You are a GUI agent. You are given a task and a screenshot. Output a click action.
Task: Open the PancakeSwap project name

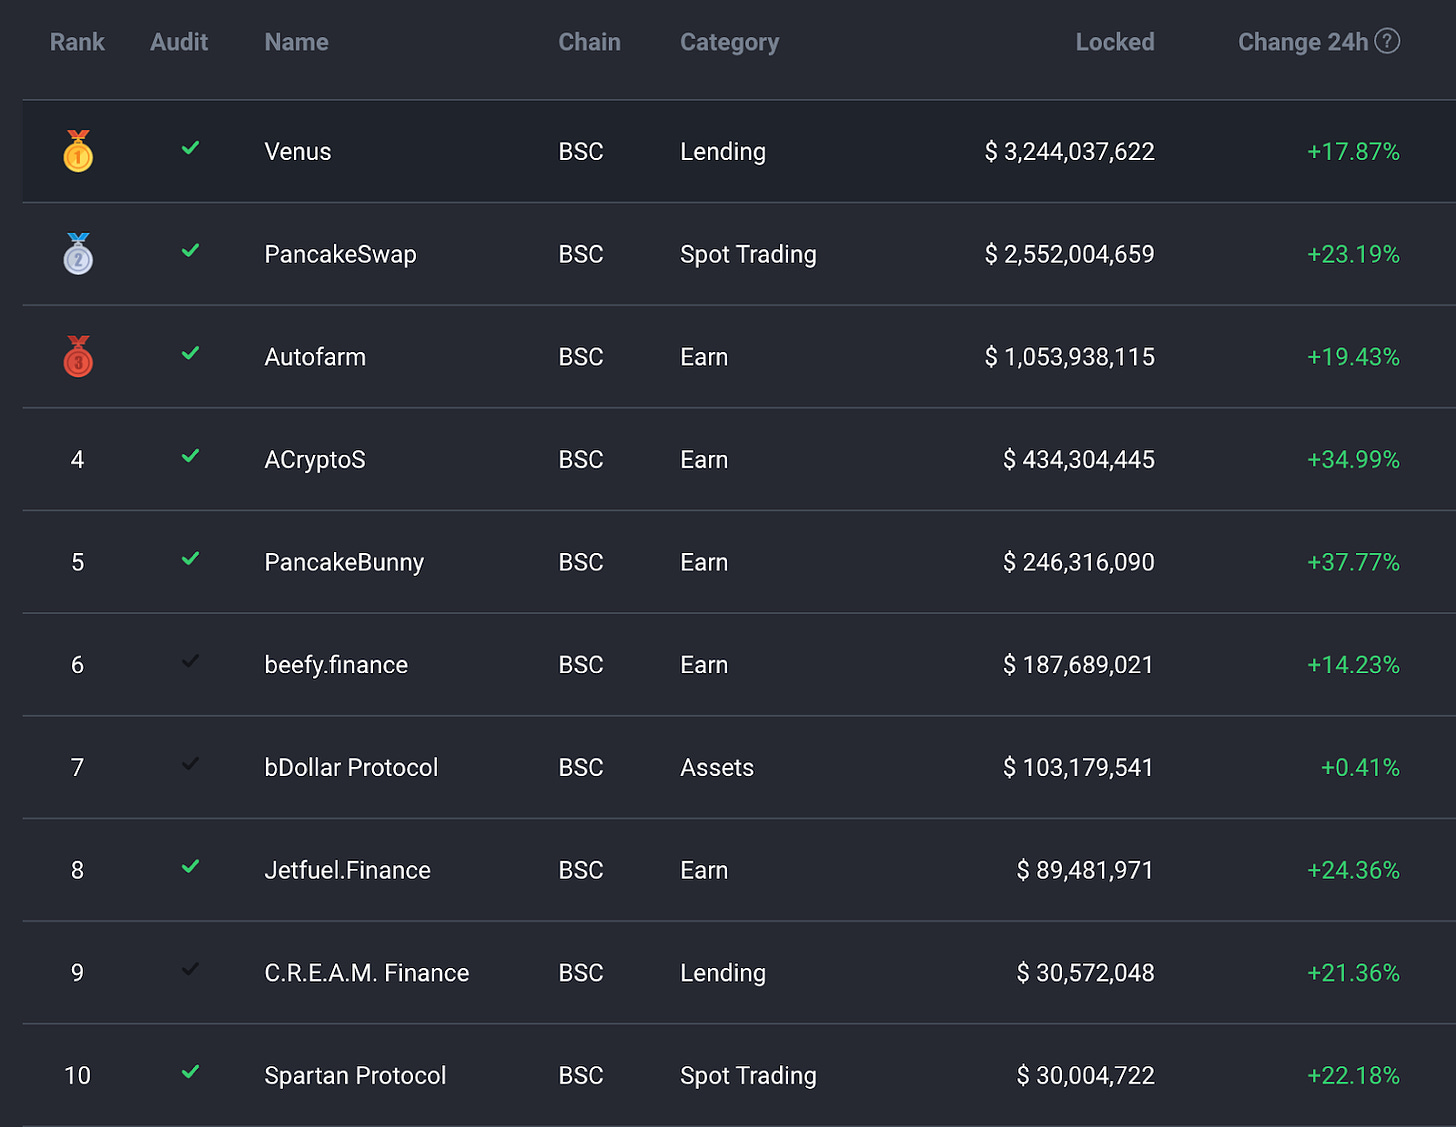340,254
